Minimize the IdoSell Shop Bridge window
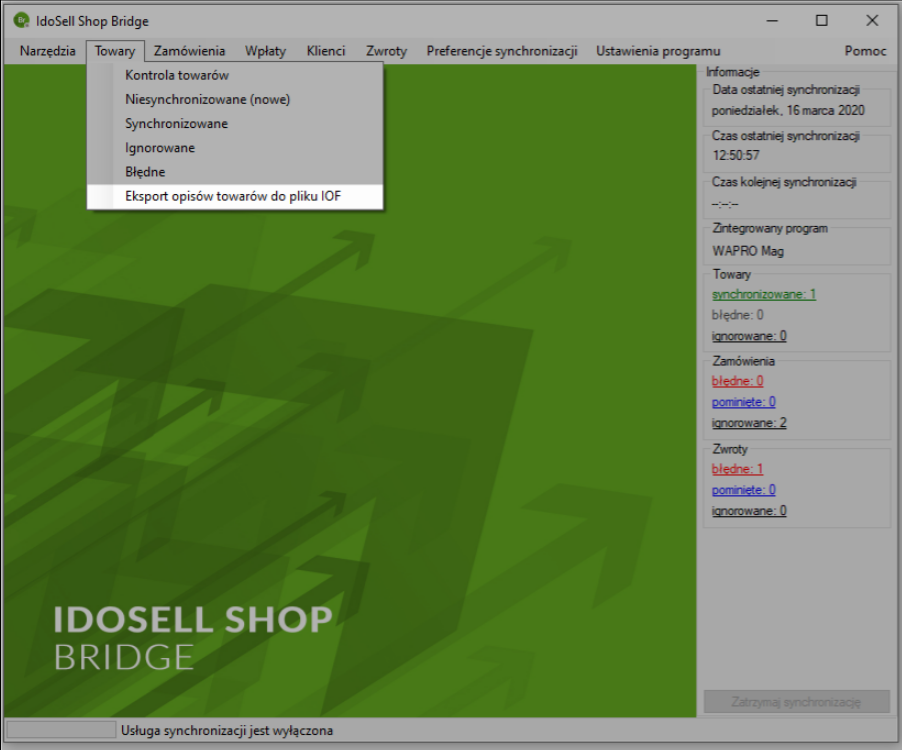 772,21
